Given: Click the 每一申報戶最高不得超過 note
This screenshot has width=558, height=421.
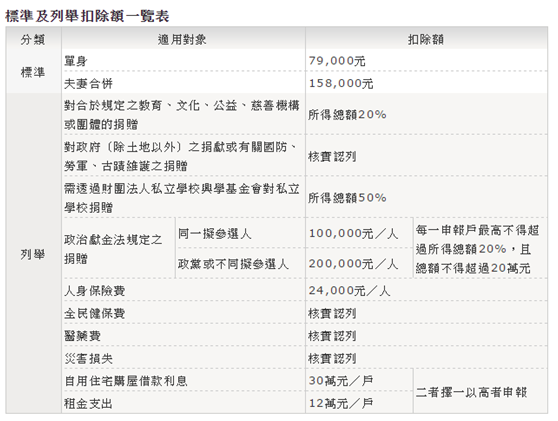Looking at the screenshot, I should (x=477, y=249).
